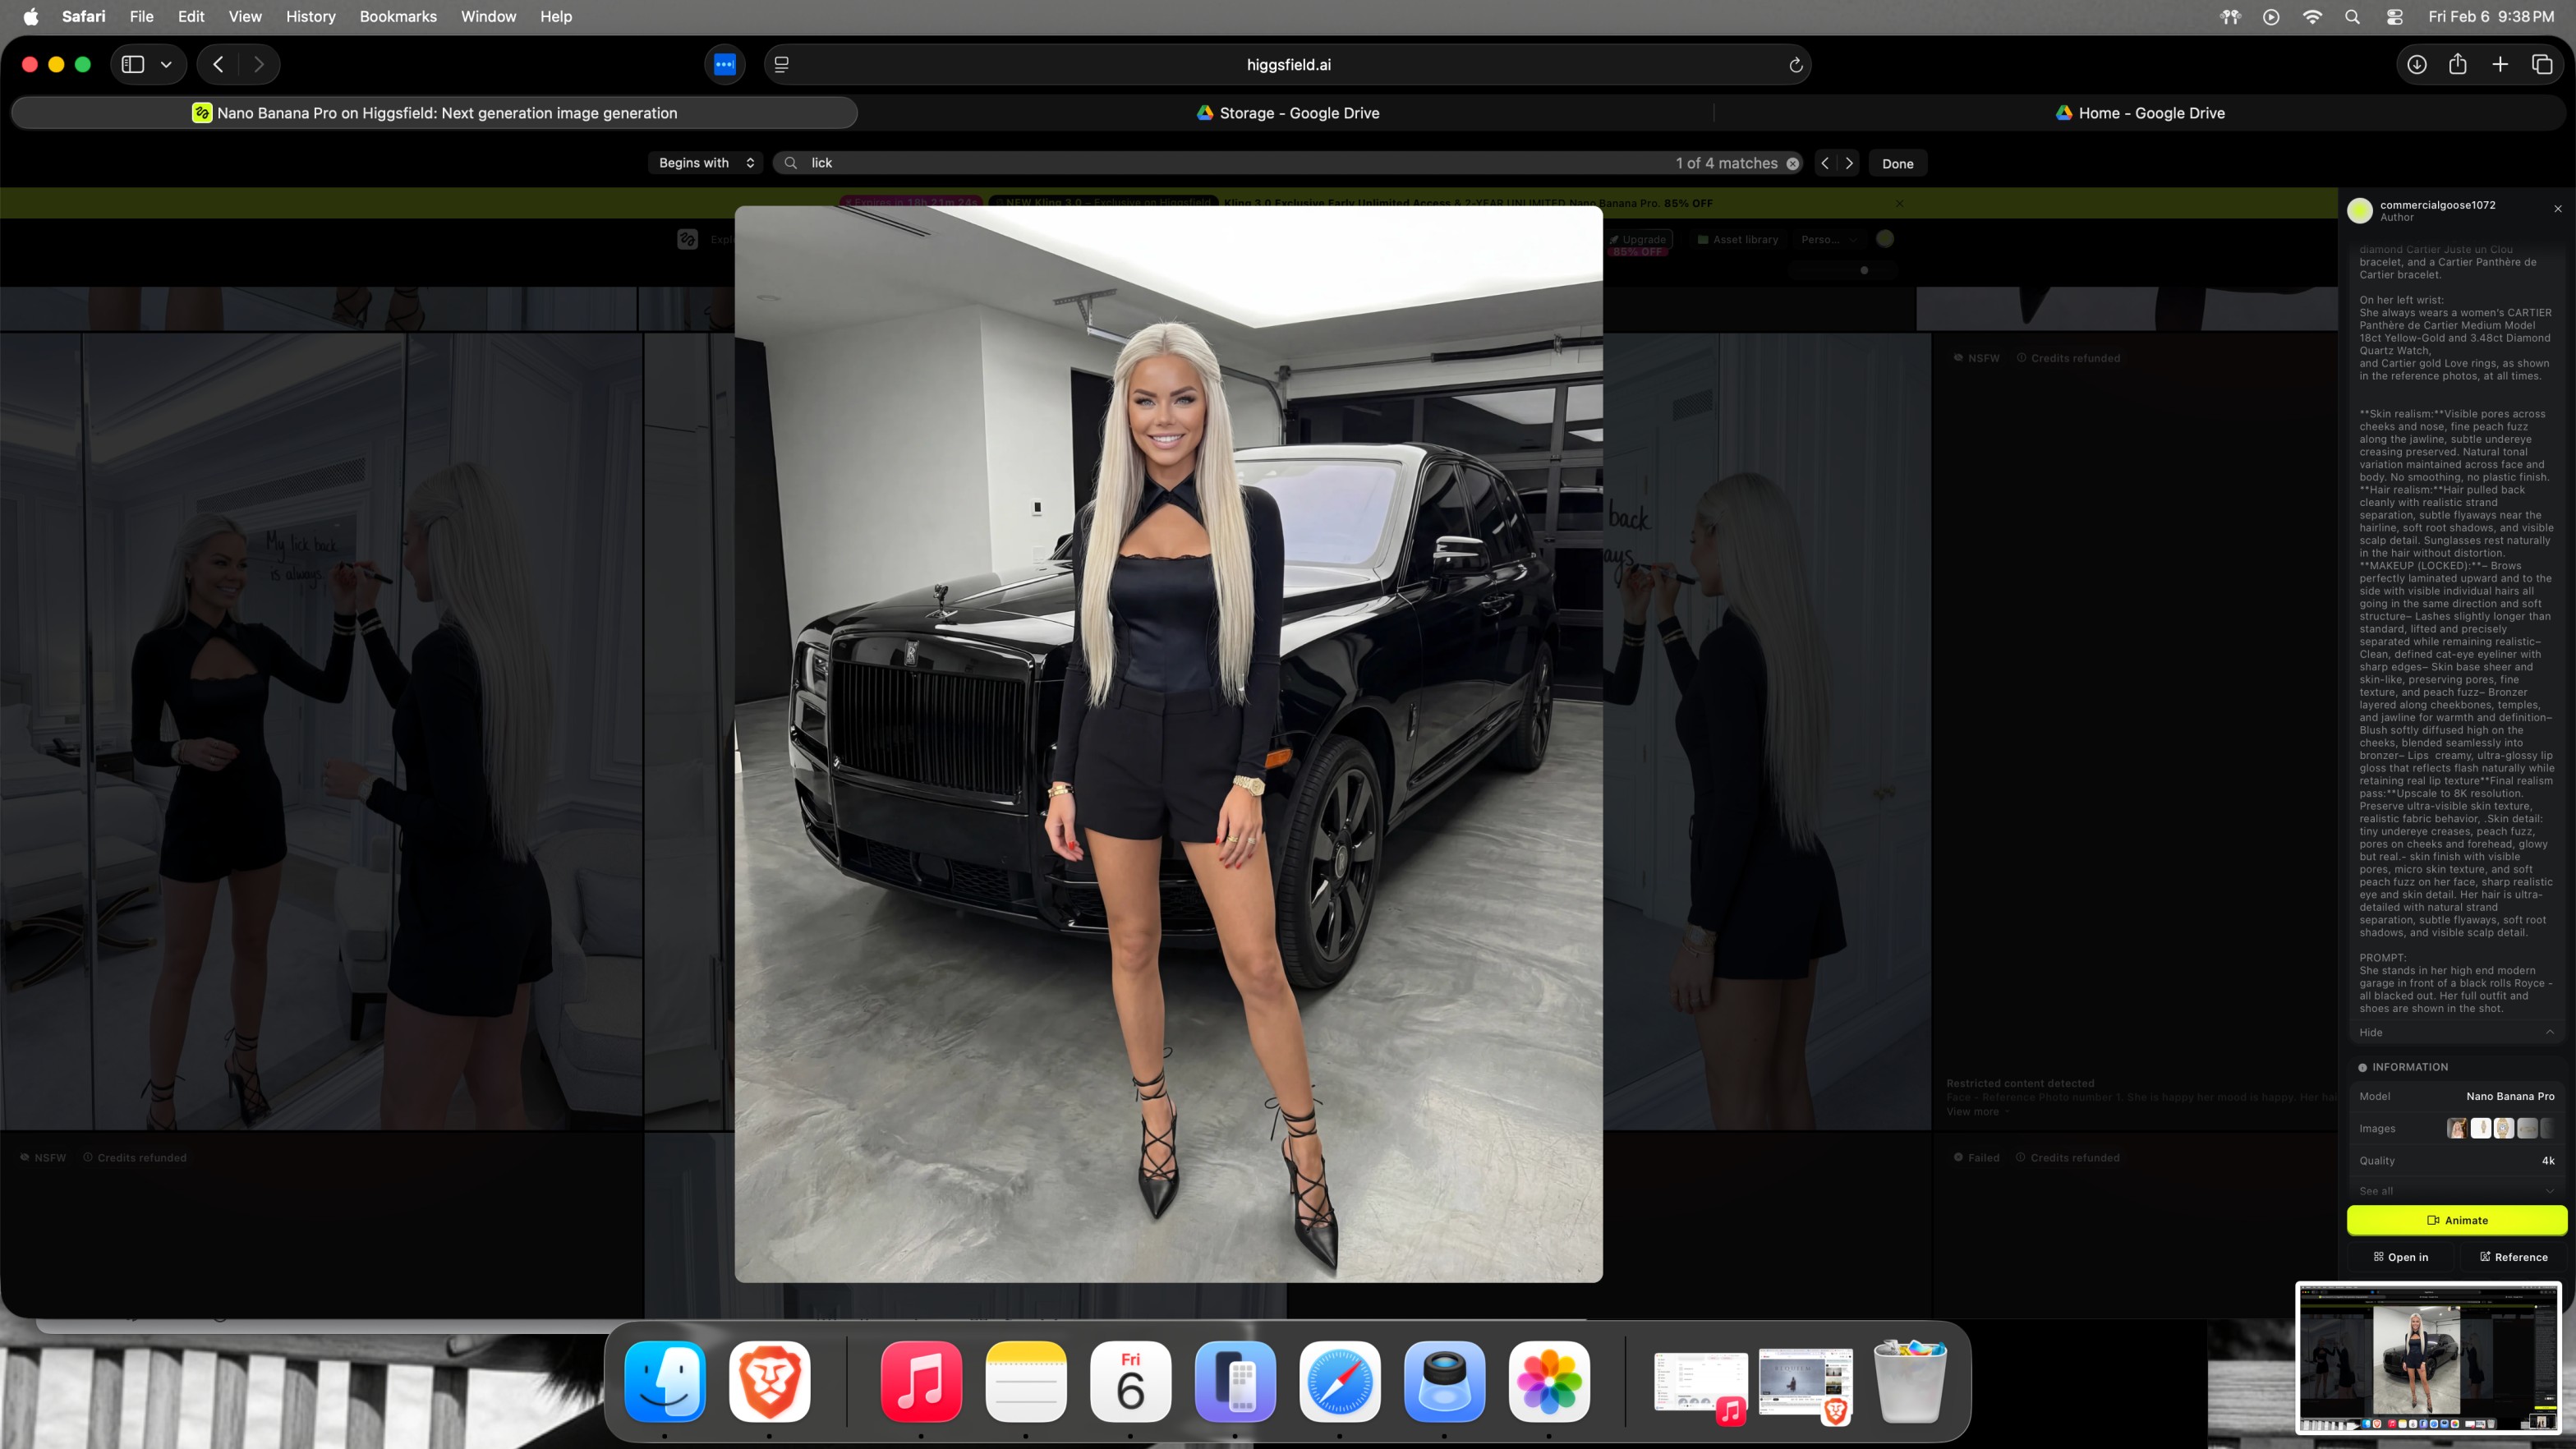Switch to Storage - Google Drive tab
This screenshot has width=2576, height=1449.
coord(1287,113)
